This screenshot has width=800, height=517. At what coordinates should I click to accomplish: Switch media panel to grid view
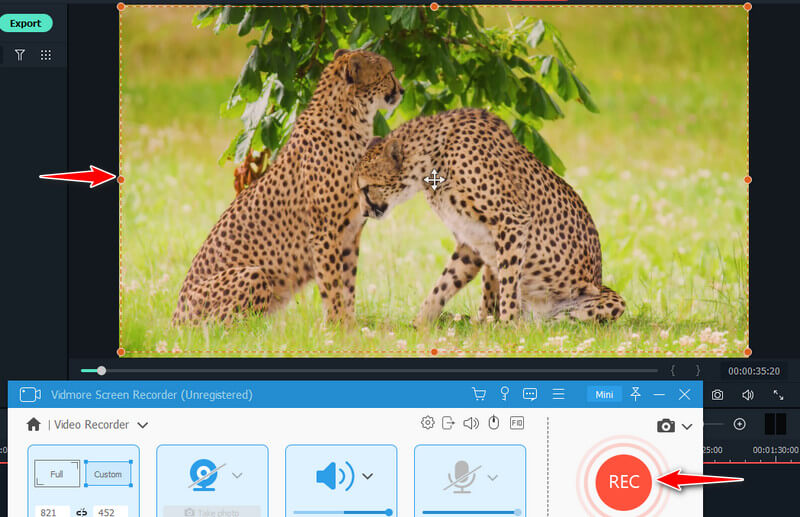tap(46, 55)
